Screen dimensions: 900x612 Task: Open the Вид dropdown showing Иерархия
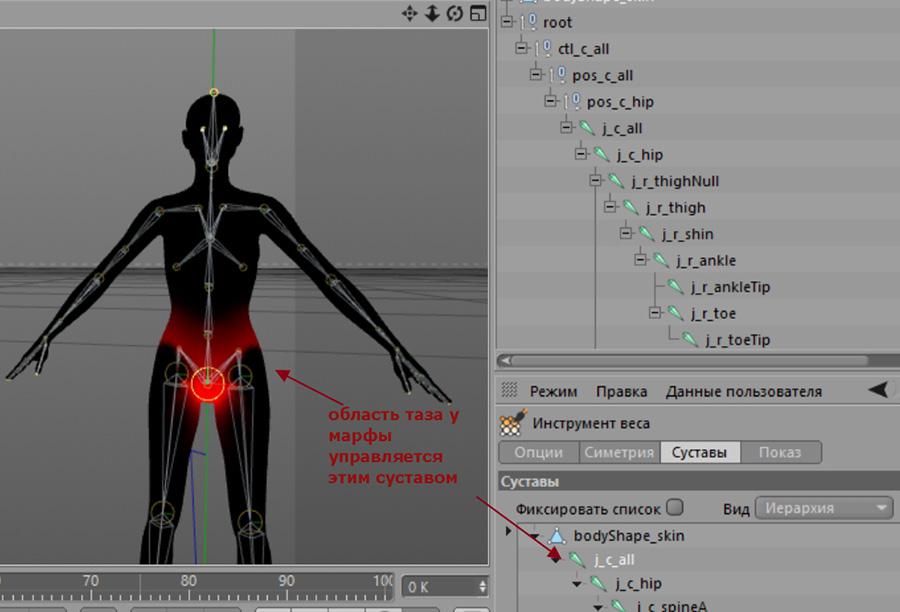coord(824,508)
